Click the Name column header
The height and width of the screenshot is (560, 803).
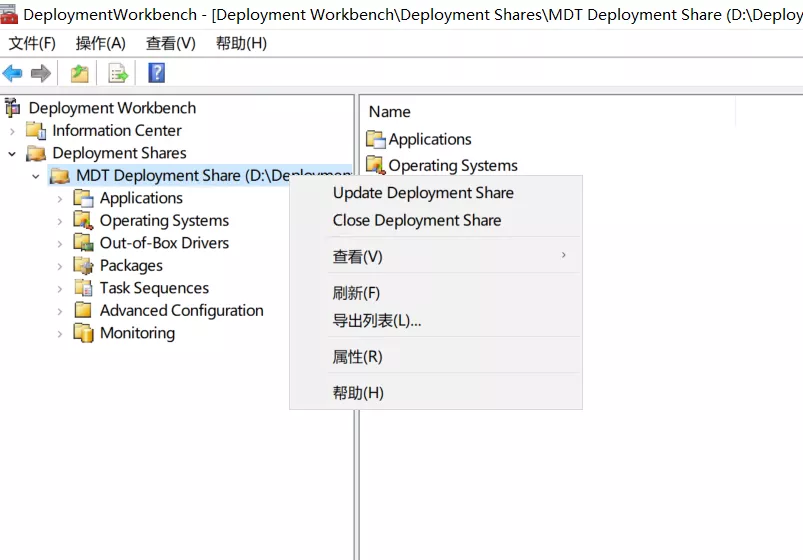point(390,112)
